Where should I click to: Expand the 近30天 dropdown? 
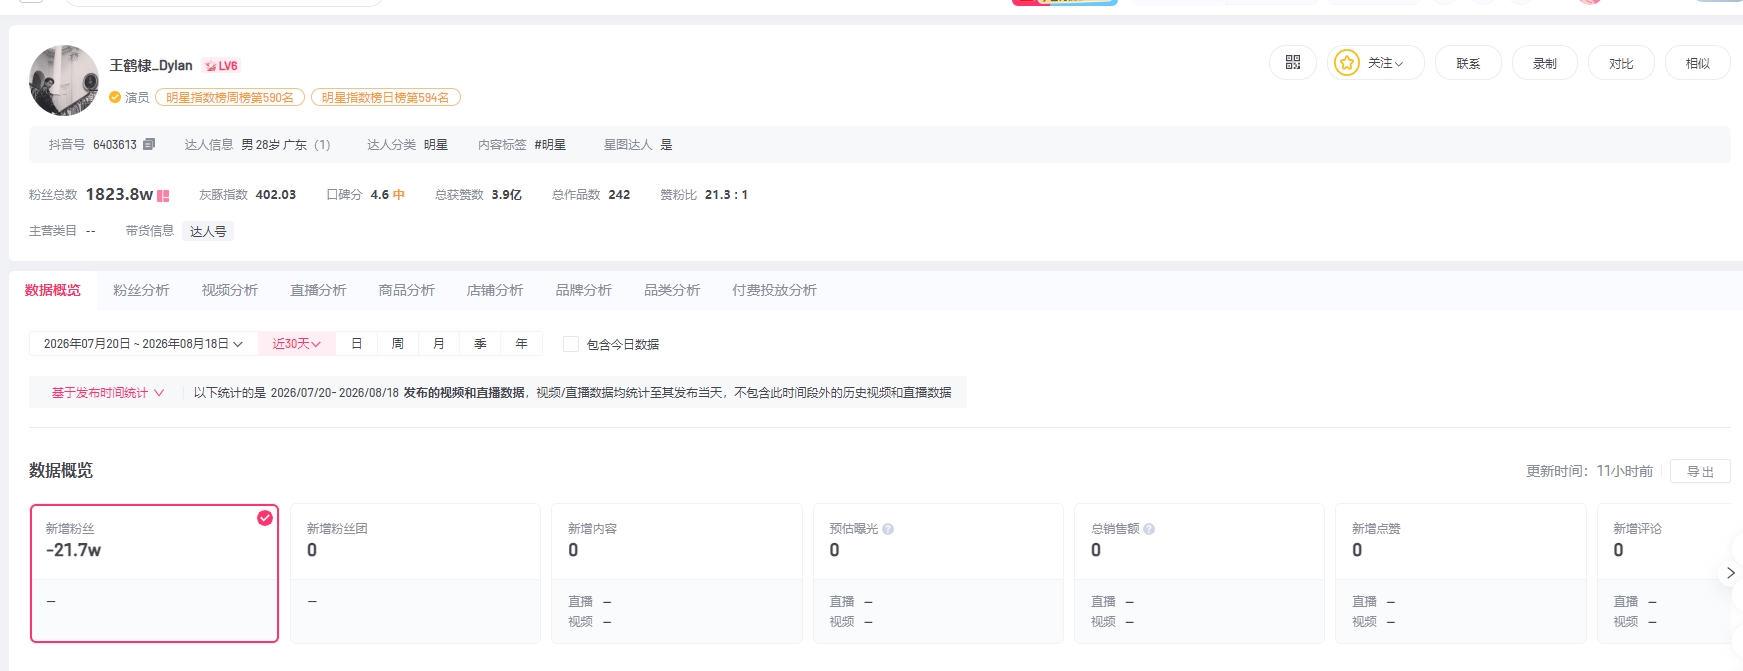[x=297, y=344]
